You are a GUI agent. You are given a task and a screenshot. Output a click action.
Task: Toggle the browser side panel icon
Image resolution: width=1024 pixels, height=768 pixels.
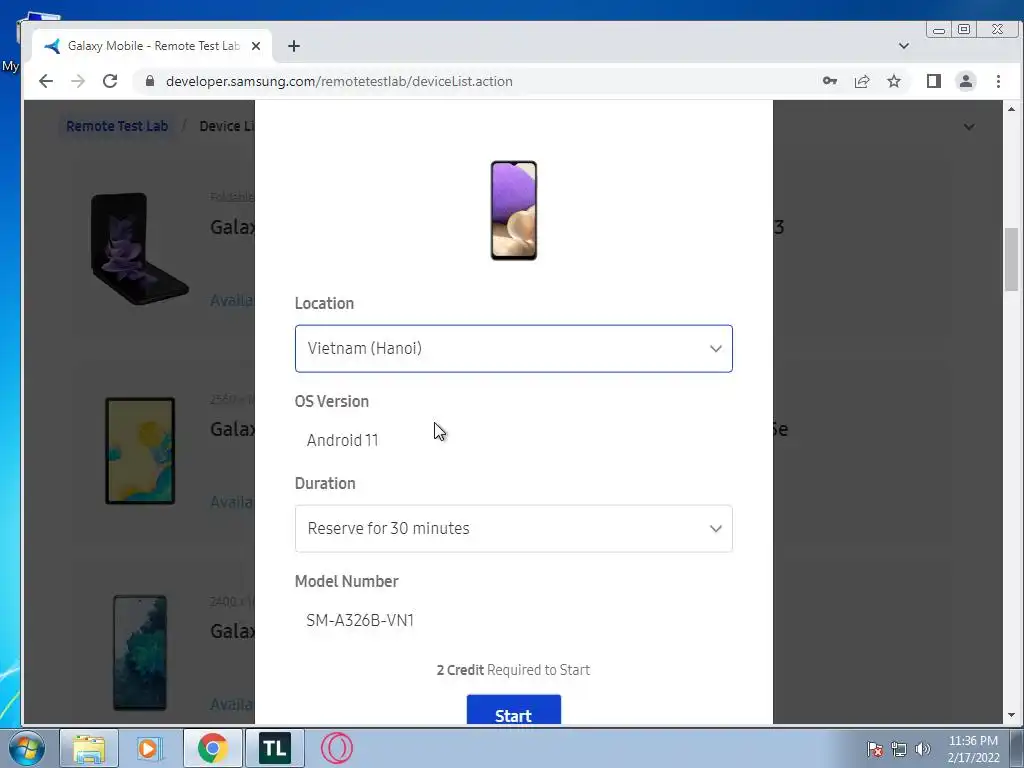click(934, 81)
